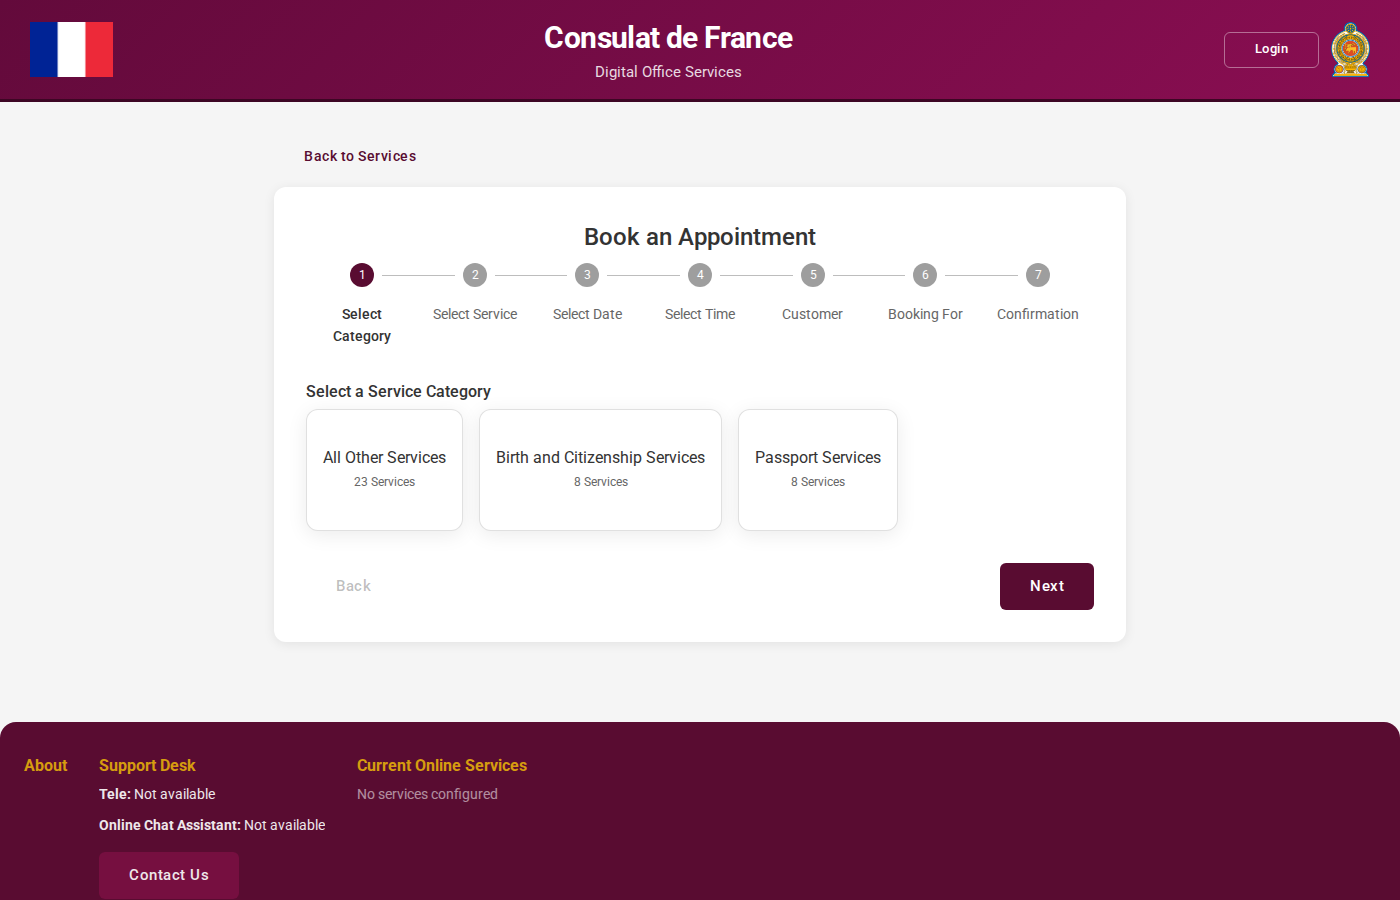Click the Sri Lanka emblem icon

[x=1350, y=50]
